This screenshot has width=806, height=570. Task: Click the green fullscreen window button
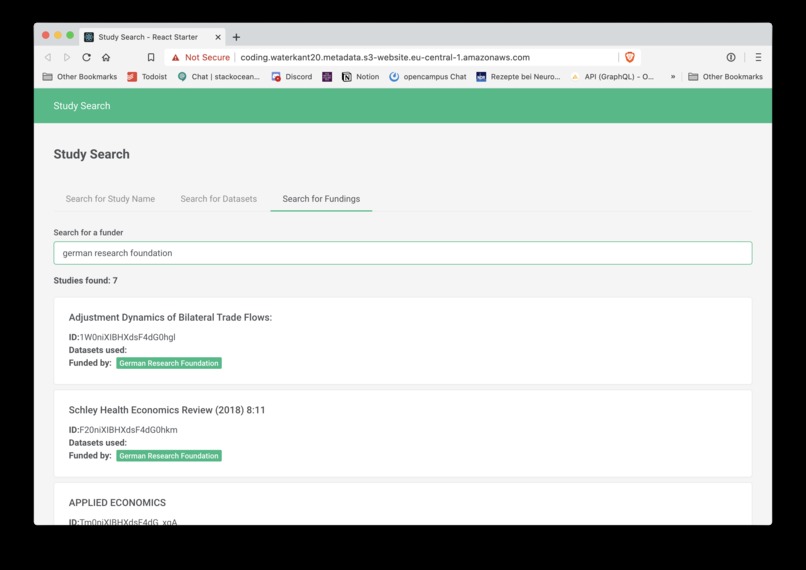pos(70,35)
